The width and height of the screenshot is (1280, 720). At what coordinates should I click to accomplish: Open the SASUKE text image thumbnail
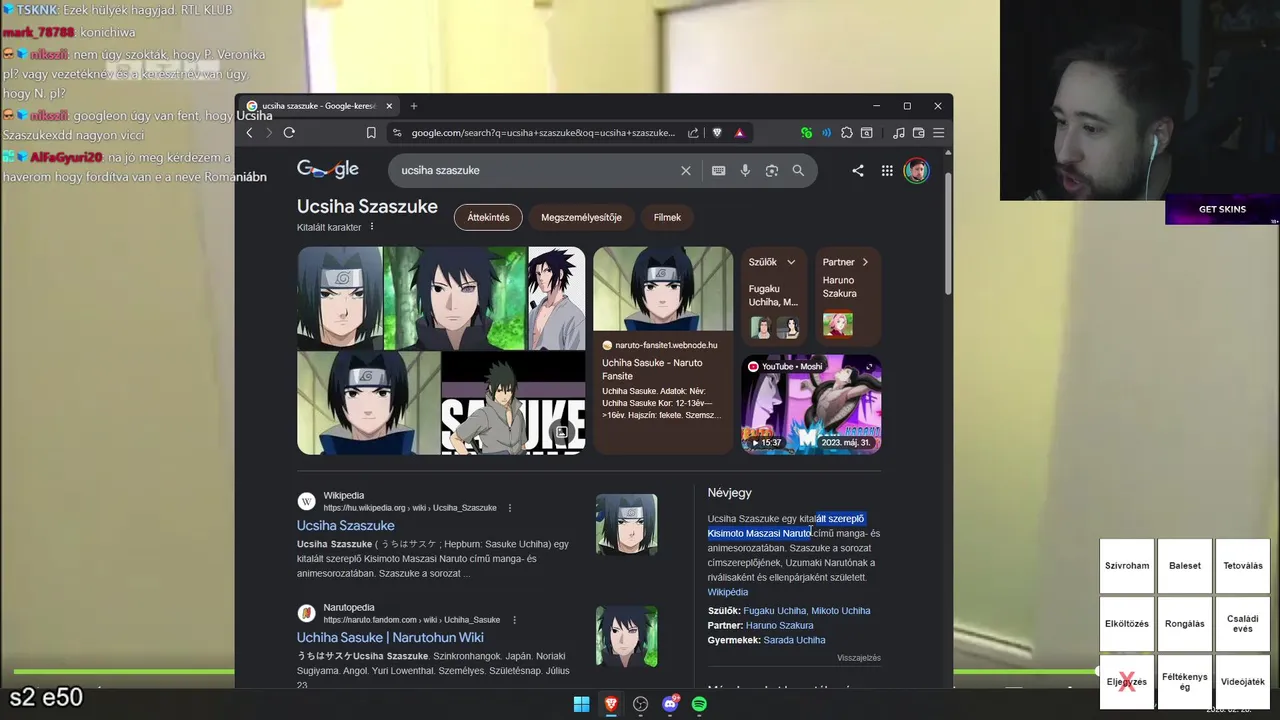pyautogui.click(x=513, y=403)
